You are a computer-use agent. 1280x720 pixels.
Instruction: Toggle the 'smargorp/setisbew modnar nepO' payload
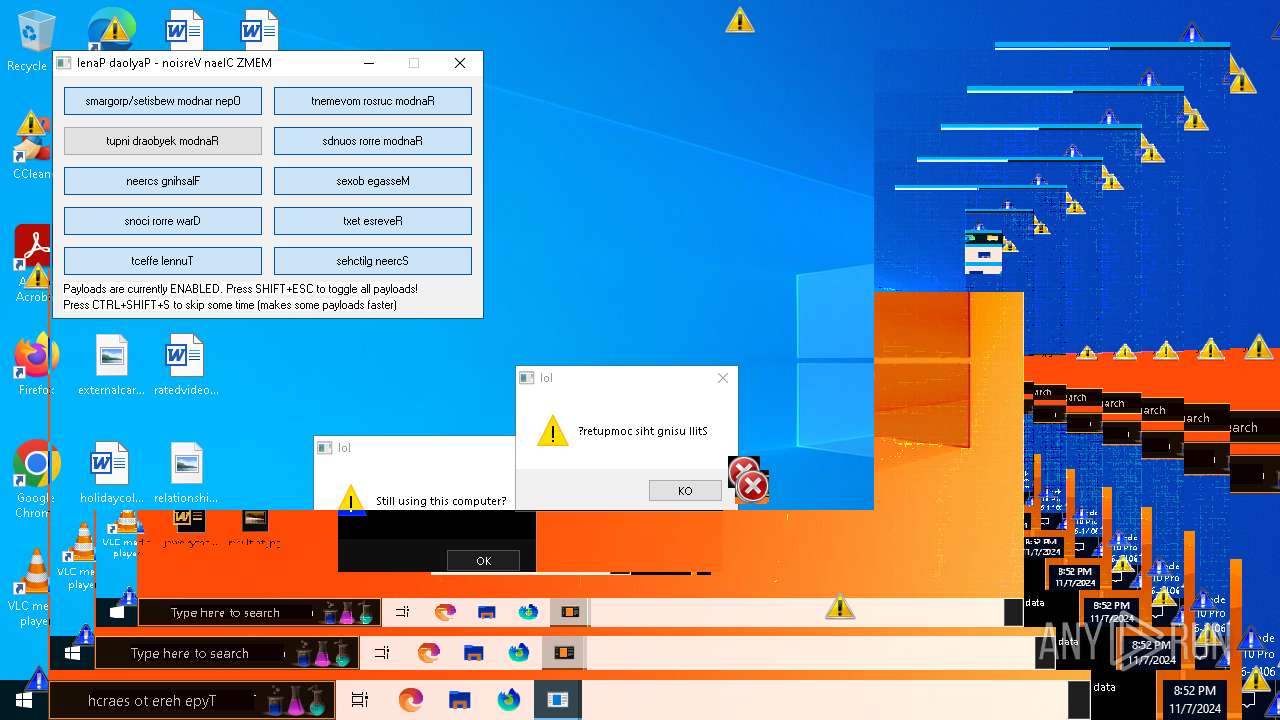[163, 101]
